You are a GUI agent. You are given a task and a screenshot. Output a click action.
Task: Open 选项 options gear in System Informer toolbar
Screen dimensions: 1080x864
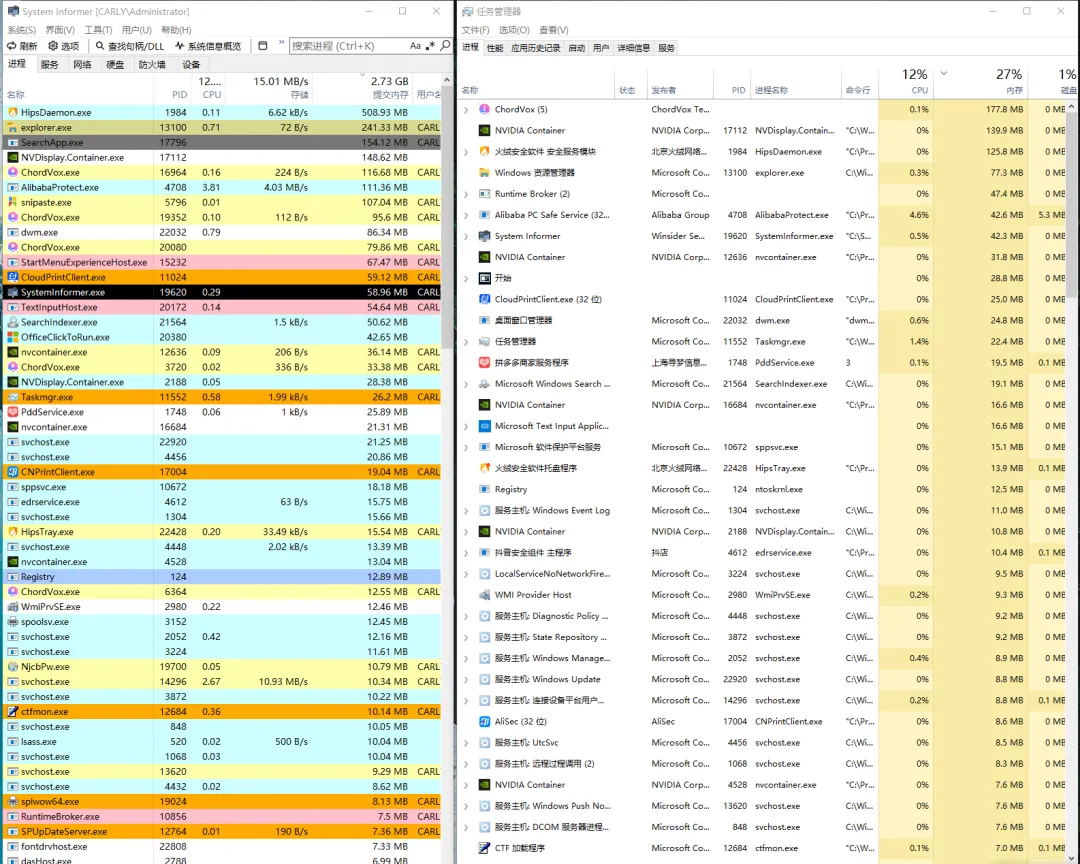(53, 46)
